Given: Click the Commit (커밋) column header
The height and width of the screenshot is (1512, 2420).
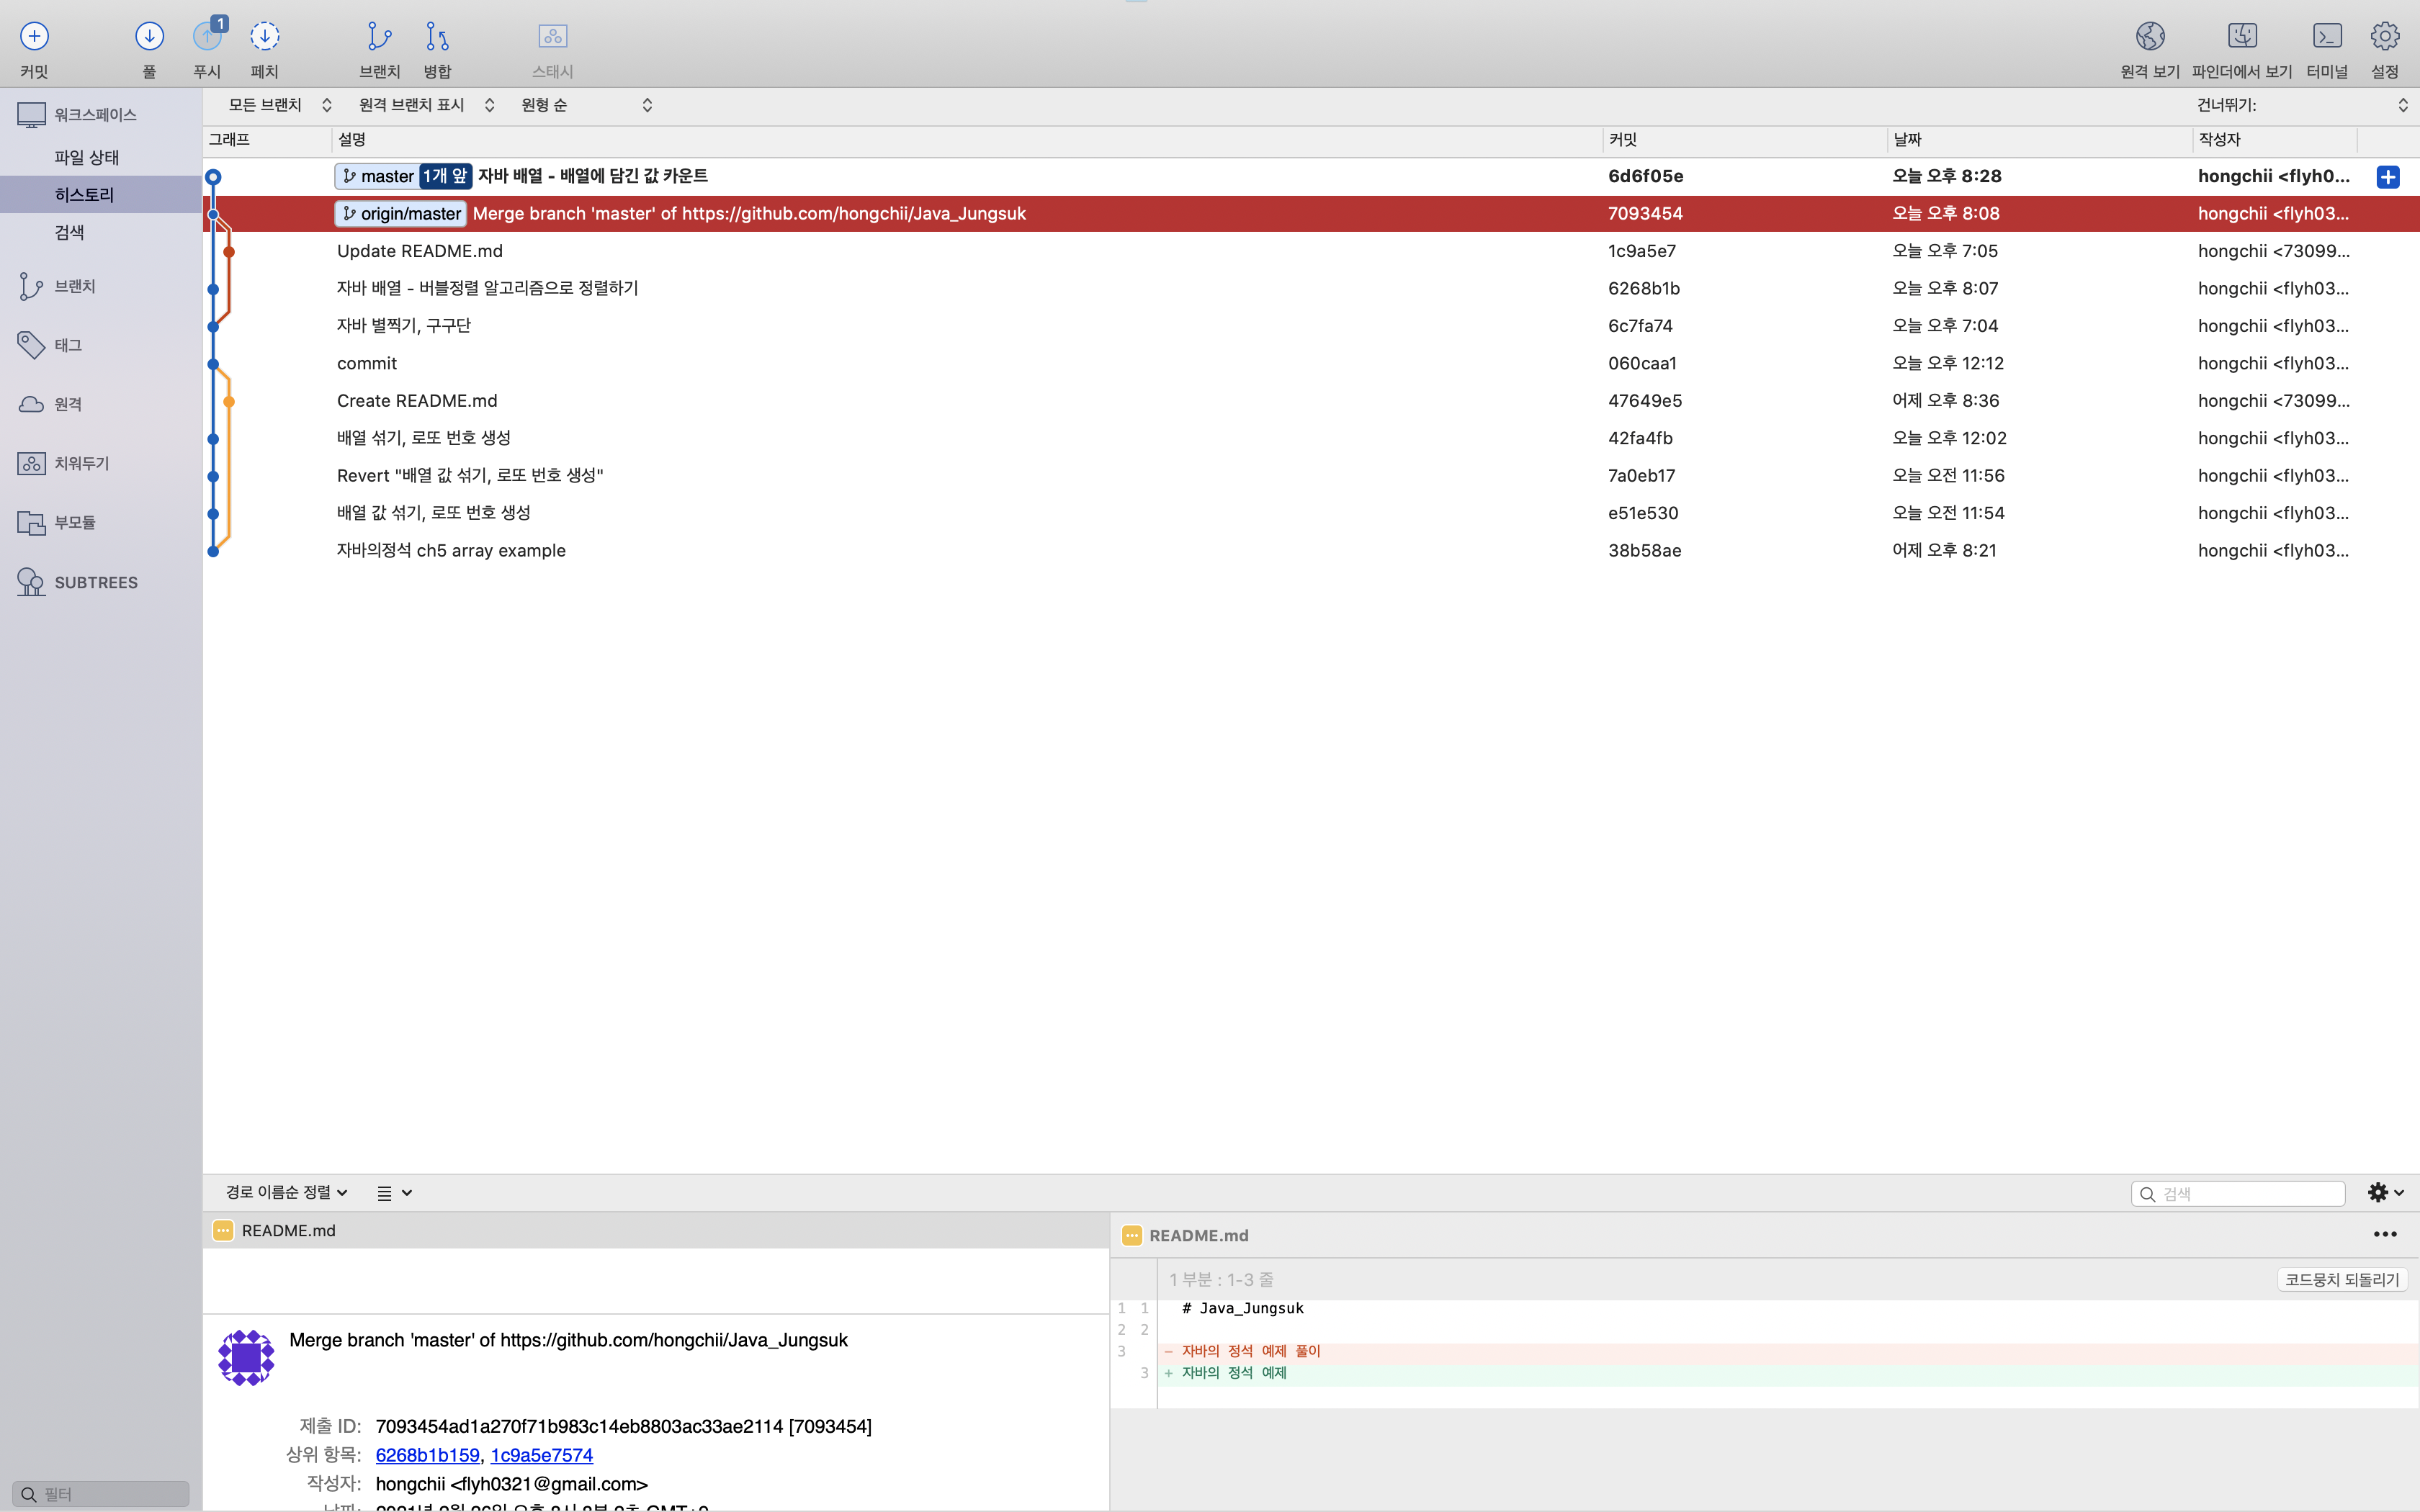Looking at the screenshot, I should point(1744,140).
